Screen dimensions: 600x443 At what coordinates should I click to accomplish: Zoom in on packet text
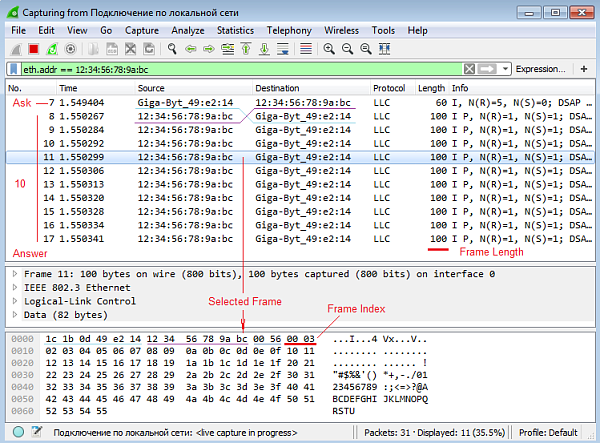[x=330, y=48]
